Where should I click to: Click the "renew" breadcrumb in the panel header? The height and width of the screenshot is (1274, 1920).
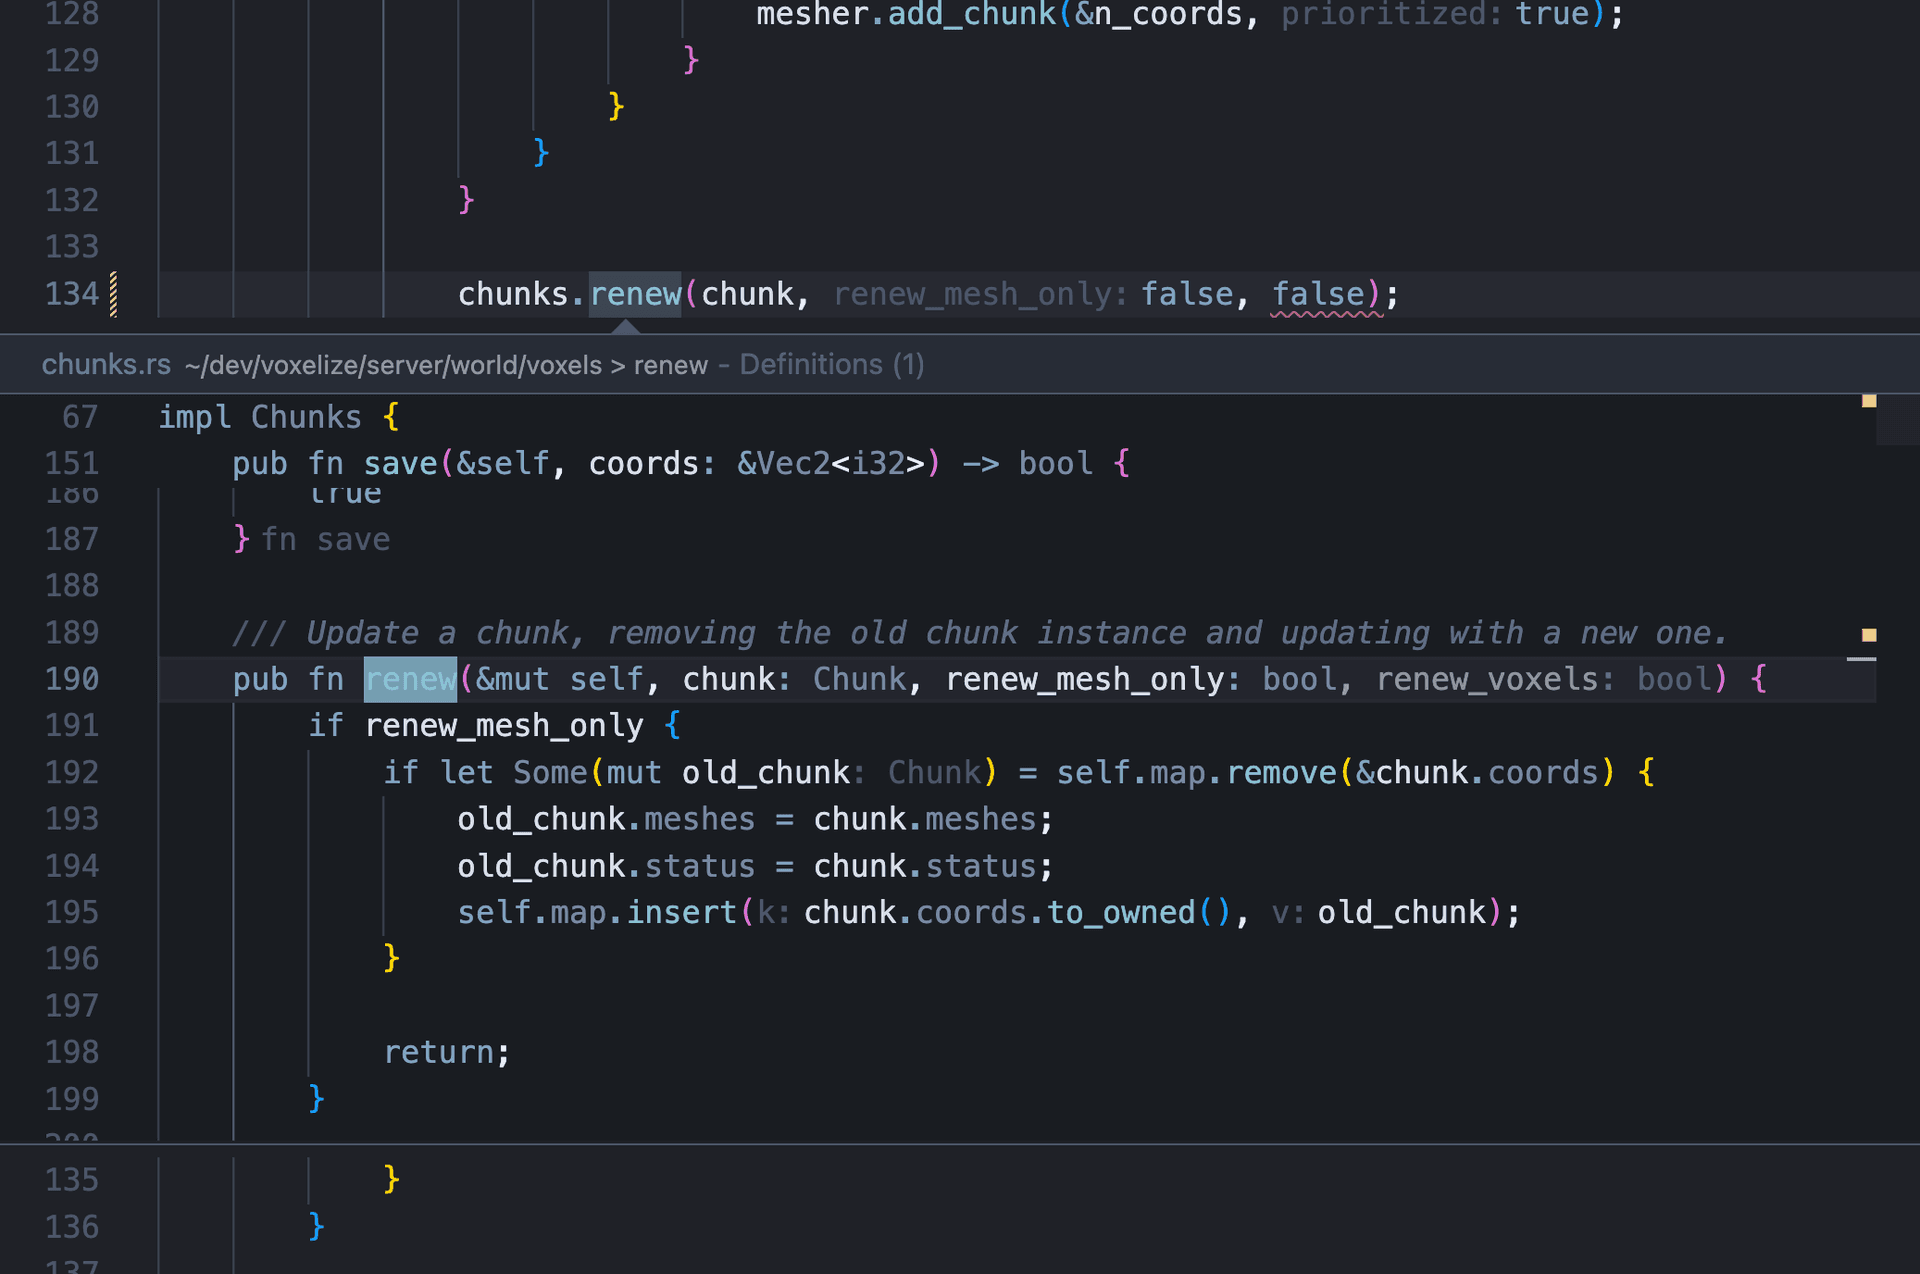pos(670,364)
